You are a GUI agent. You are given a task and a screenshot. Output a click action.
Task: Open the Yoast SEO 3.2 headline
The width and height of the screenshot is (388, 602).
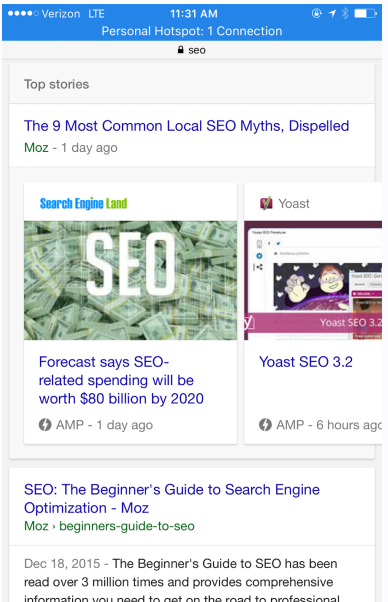pos(306,362)
